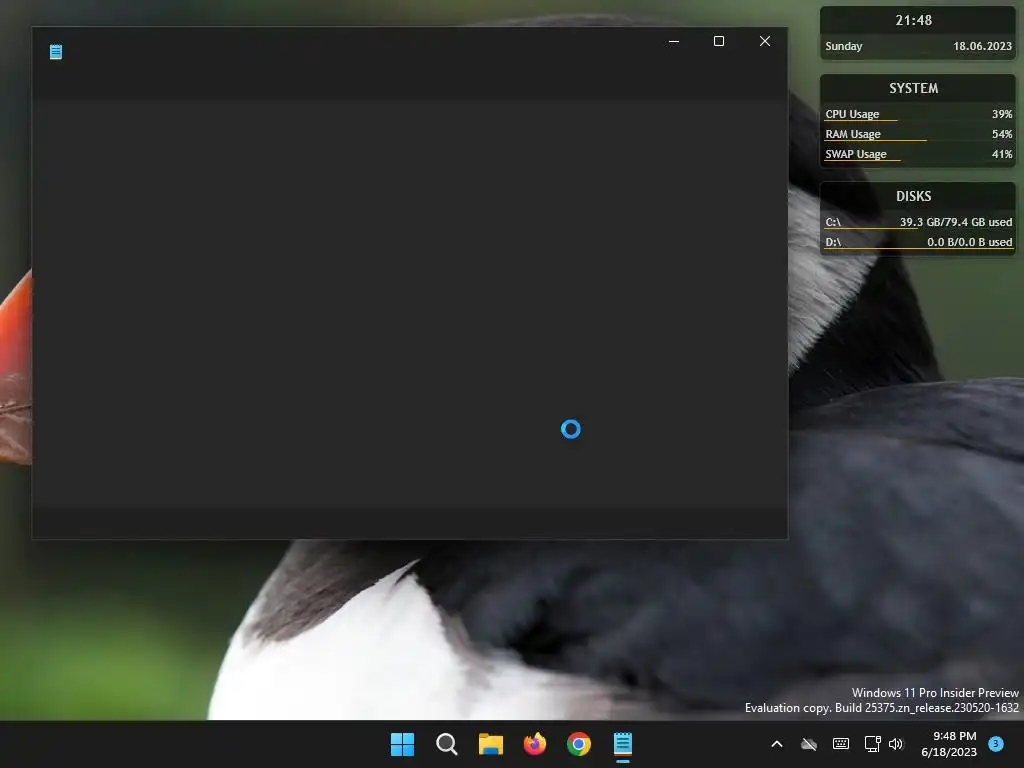Click the 18.06.2023 date in the widget
This screenshot has width=1024, height=768.
tap(982, 46)
